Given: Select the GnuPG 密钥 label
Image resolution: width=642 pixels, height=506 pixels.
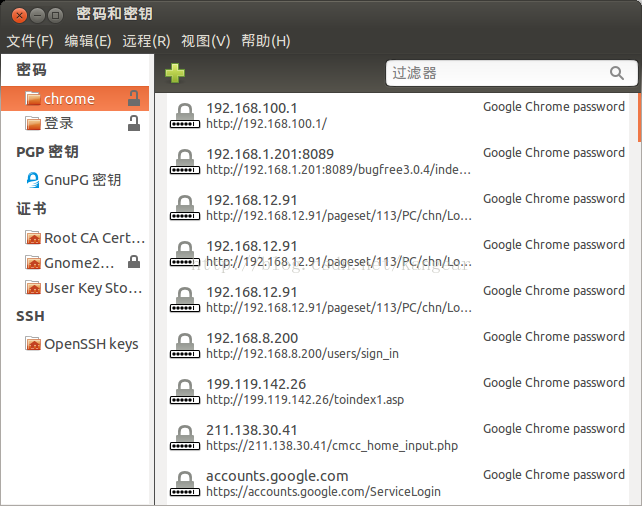Looking at the screenshot, I should (x=83, y=180).
